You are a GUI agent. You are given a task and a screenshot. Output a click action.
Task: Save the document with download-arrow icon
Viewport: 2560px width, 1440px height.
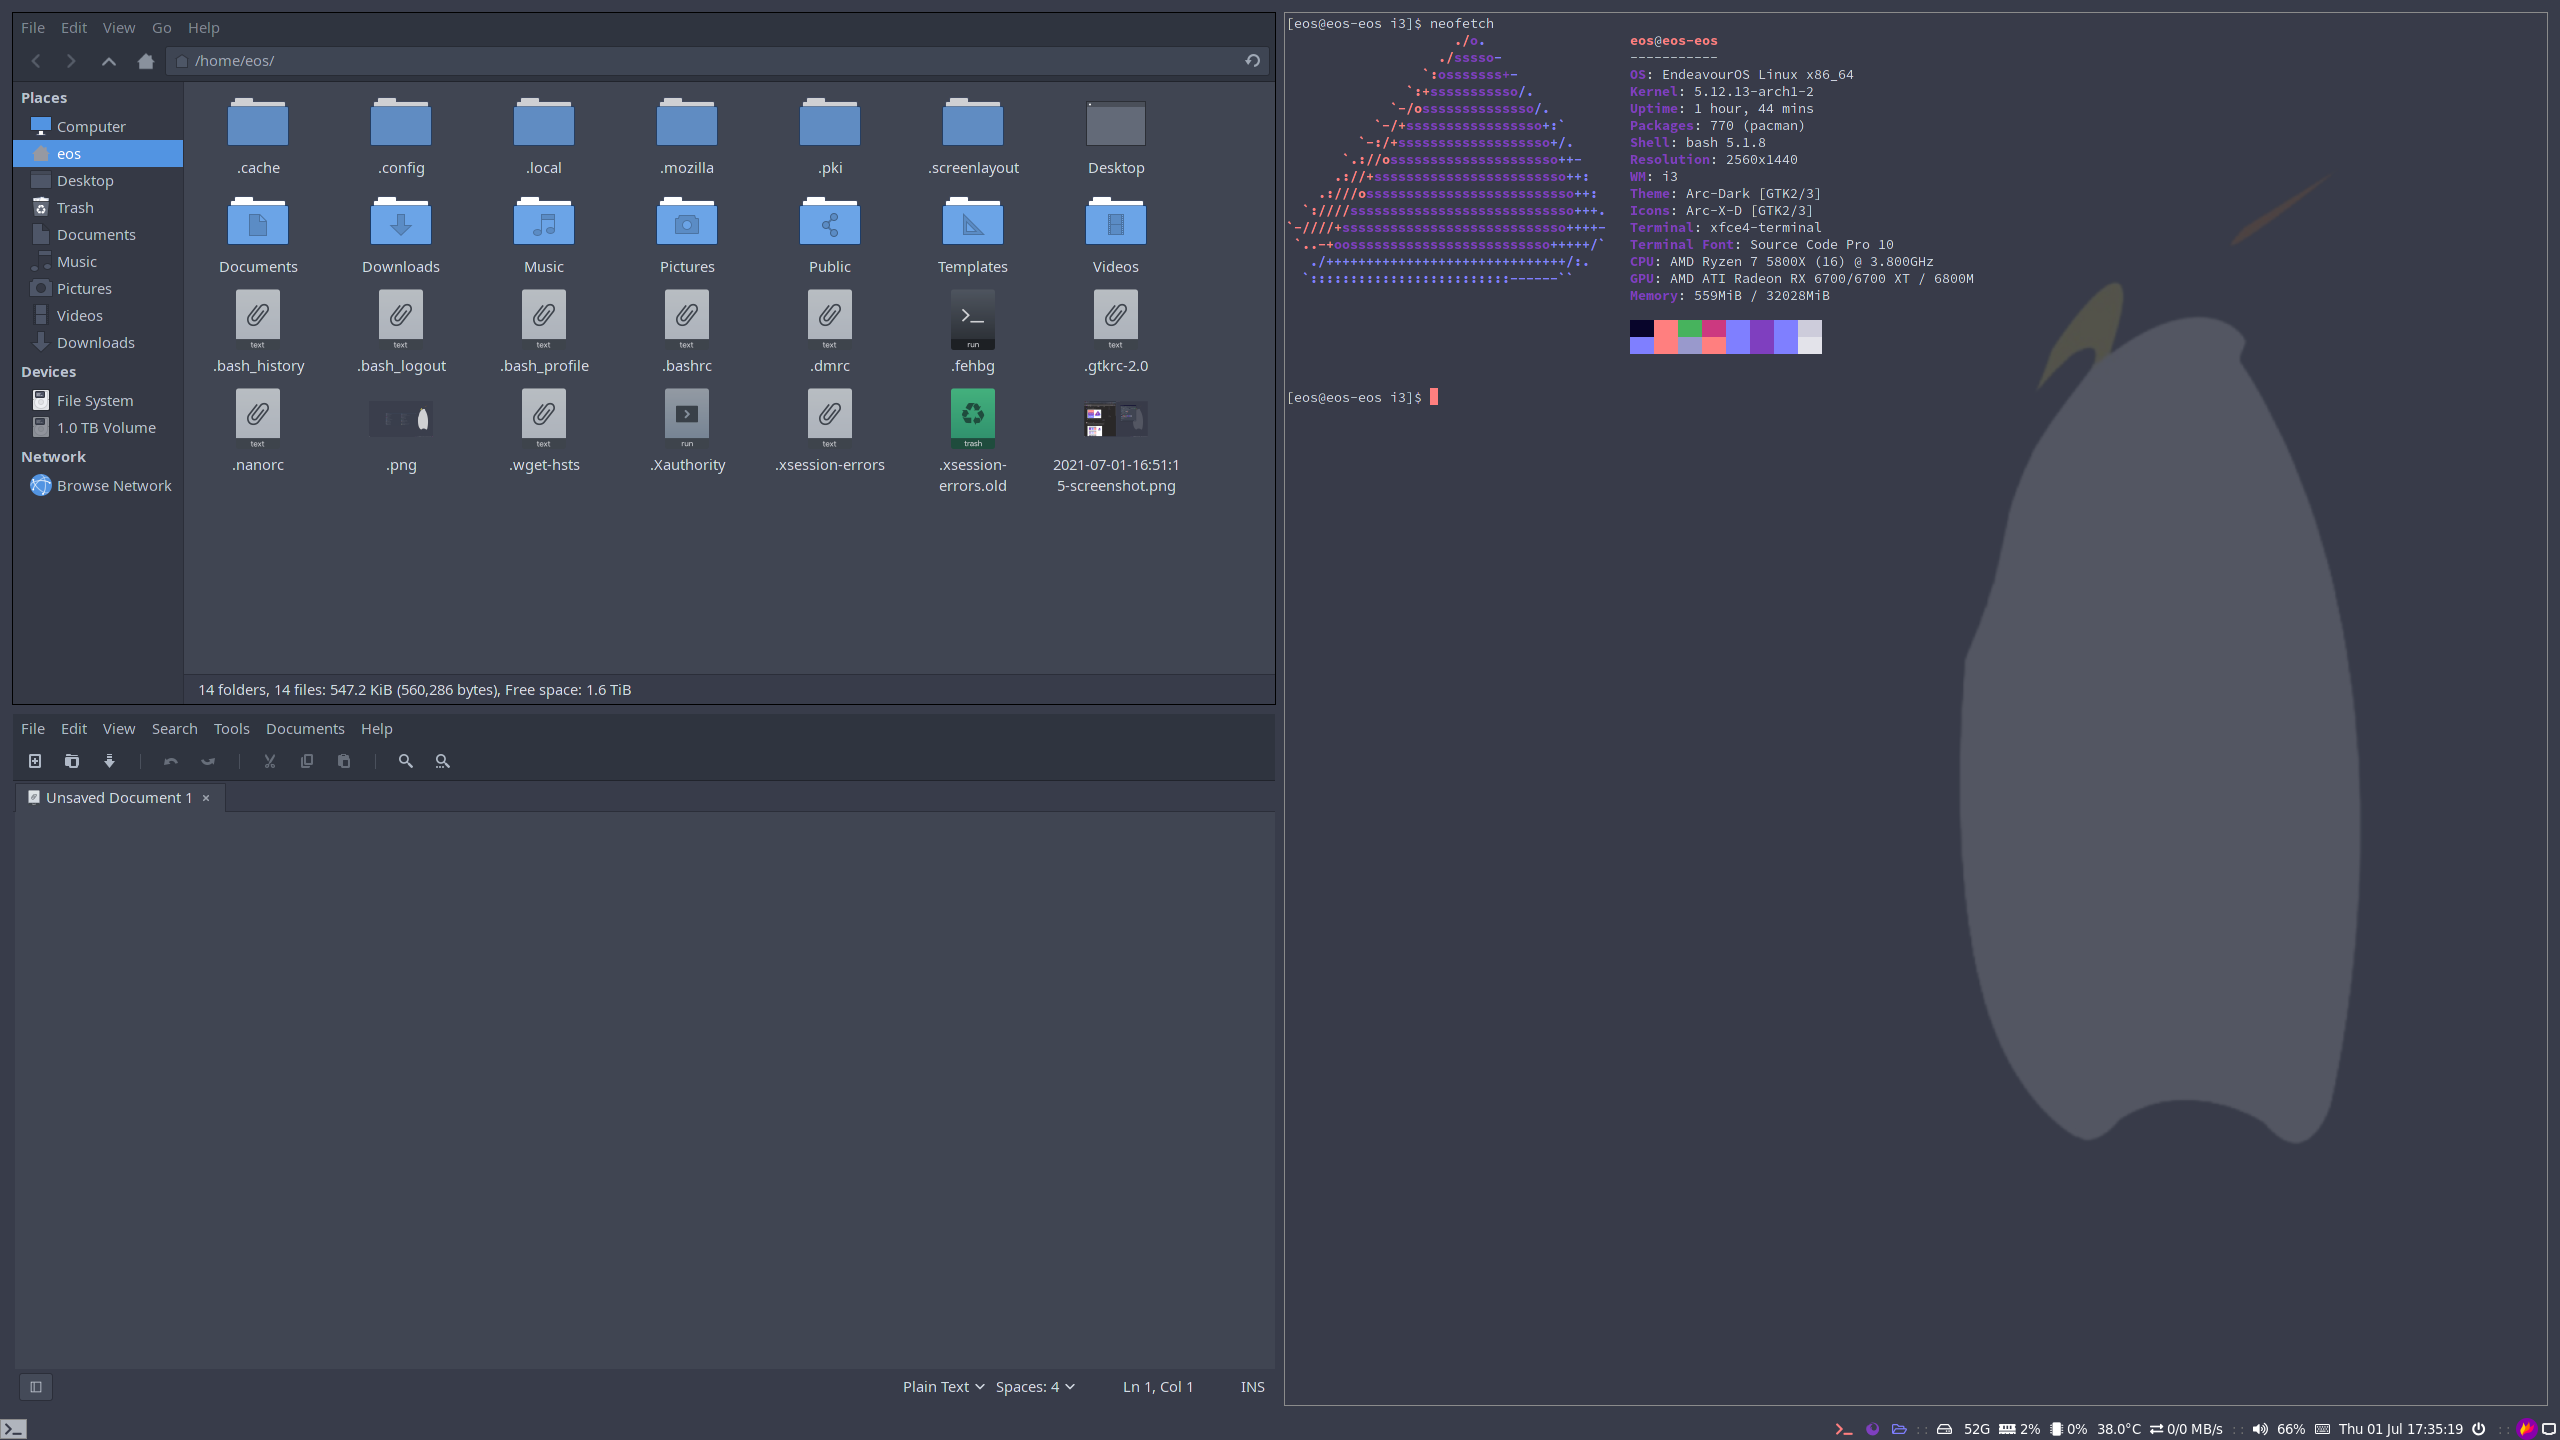click(110, 761)
